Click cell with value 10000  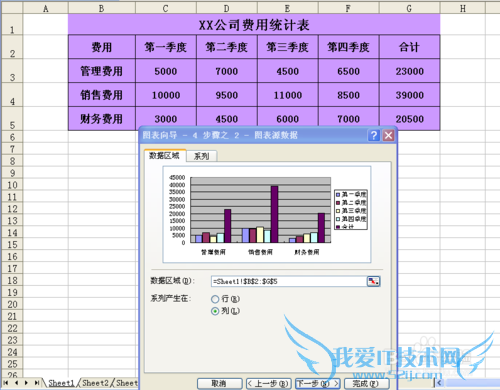click(166, 95)
